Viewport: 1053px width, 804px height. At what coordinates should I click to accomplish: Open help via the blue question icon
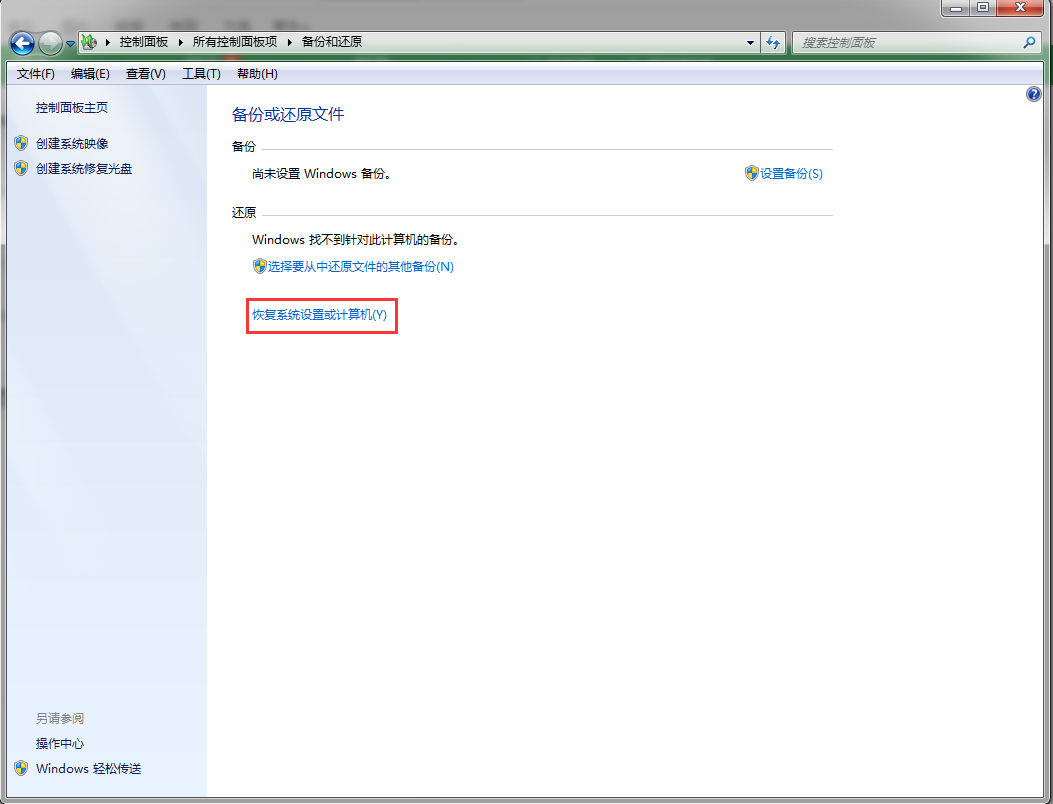pyautogui.click(x=1034, y=94)
